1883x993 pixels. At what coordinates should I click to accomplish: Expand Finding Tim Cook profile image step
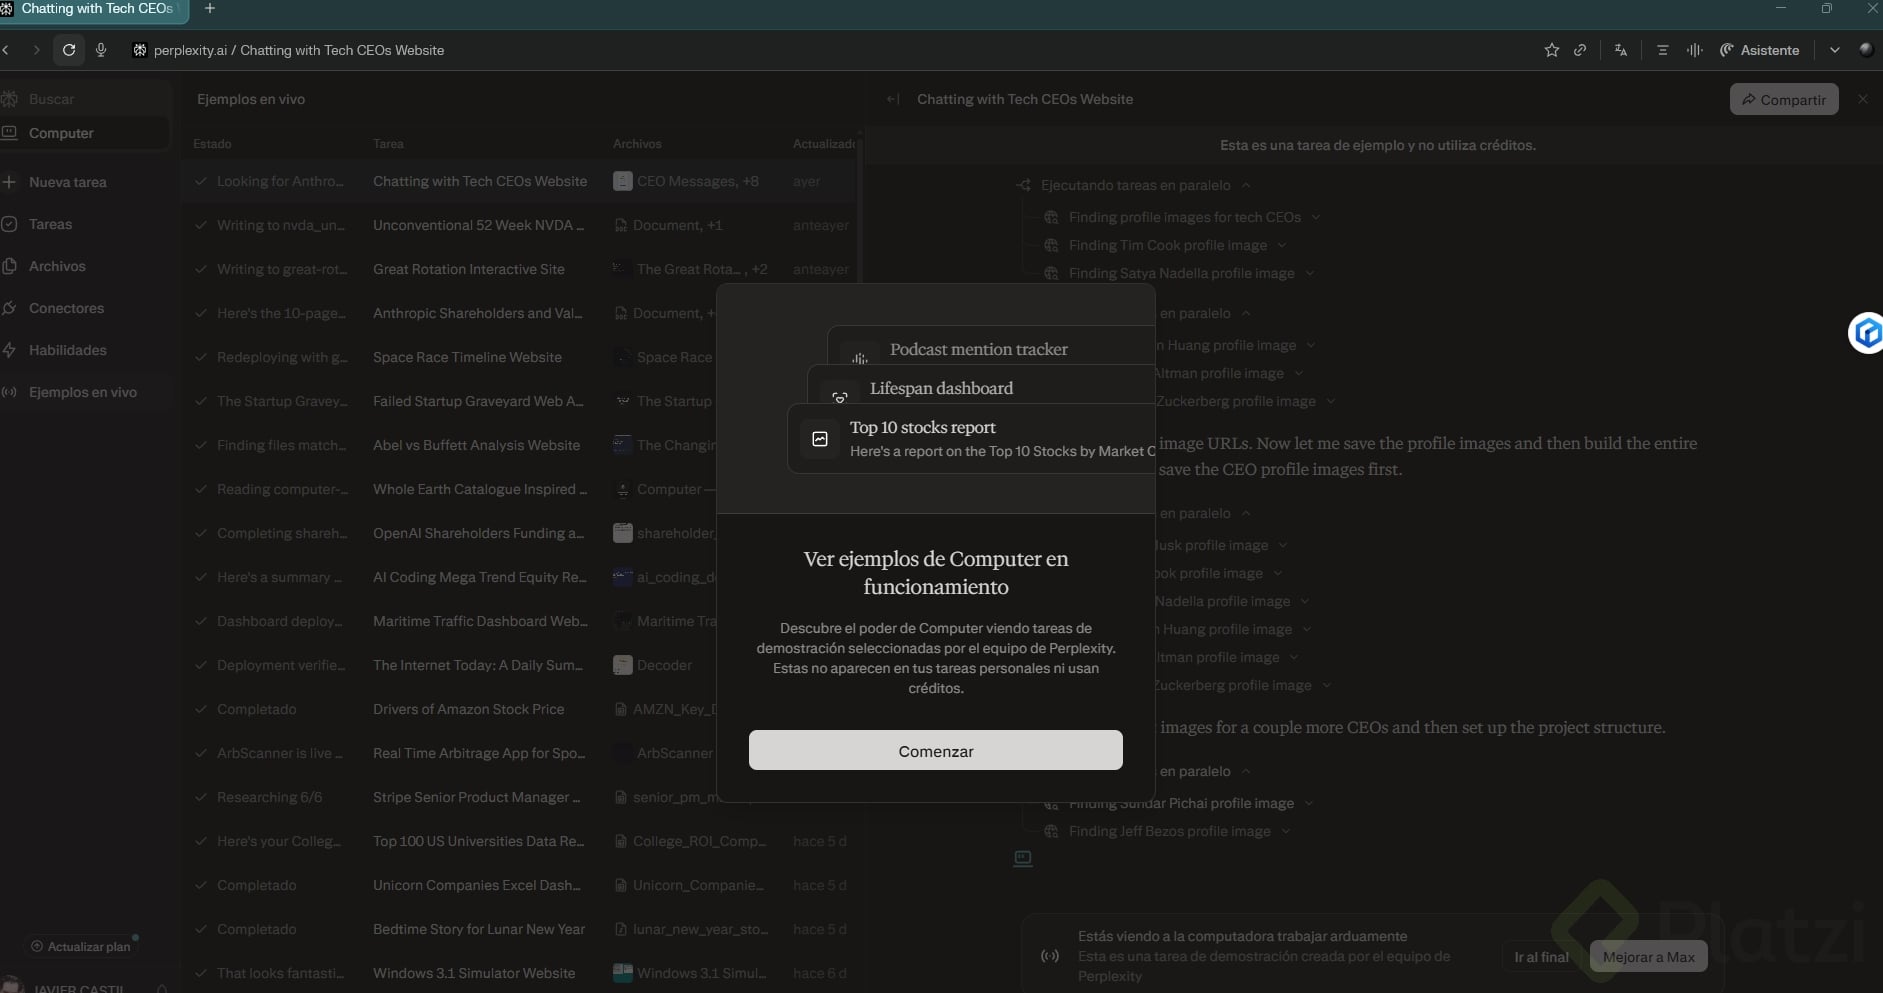click(1282, 245)
